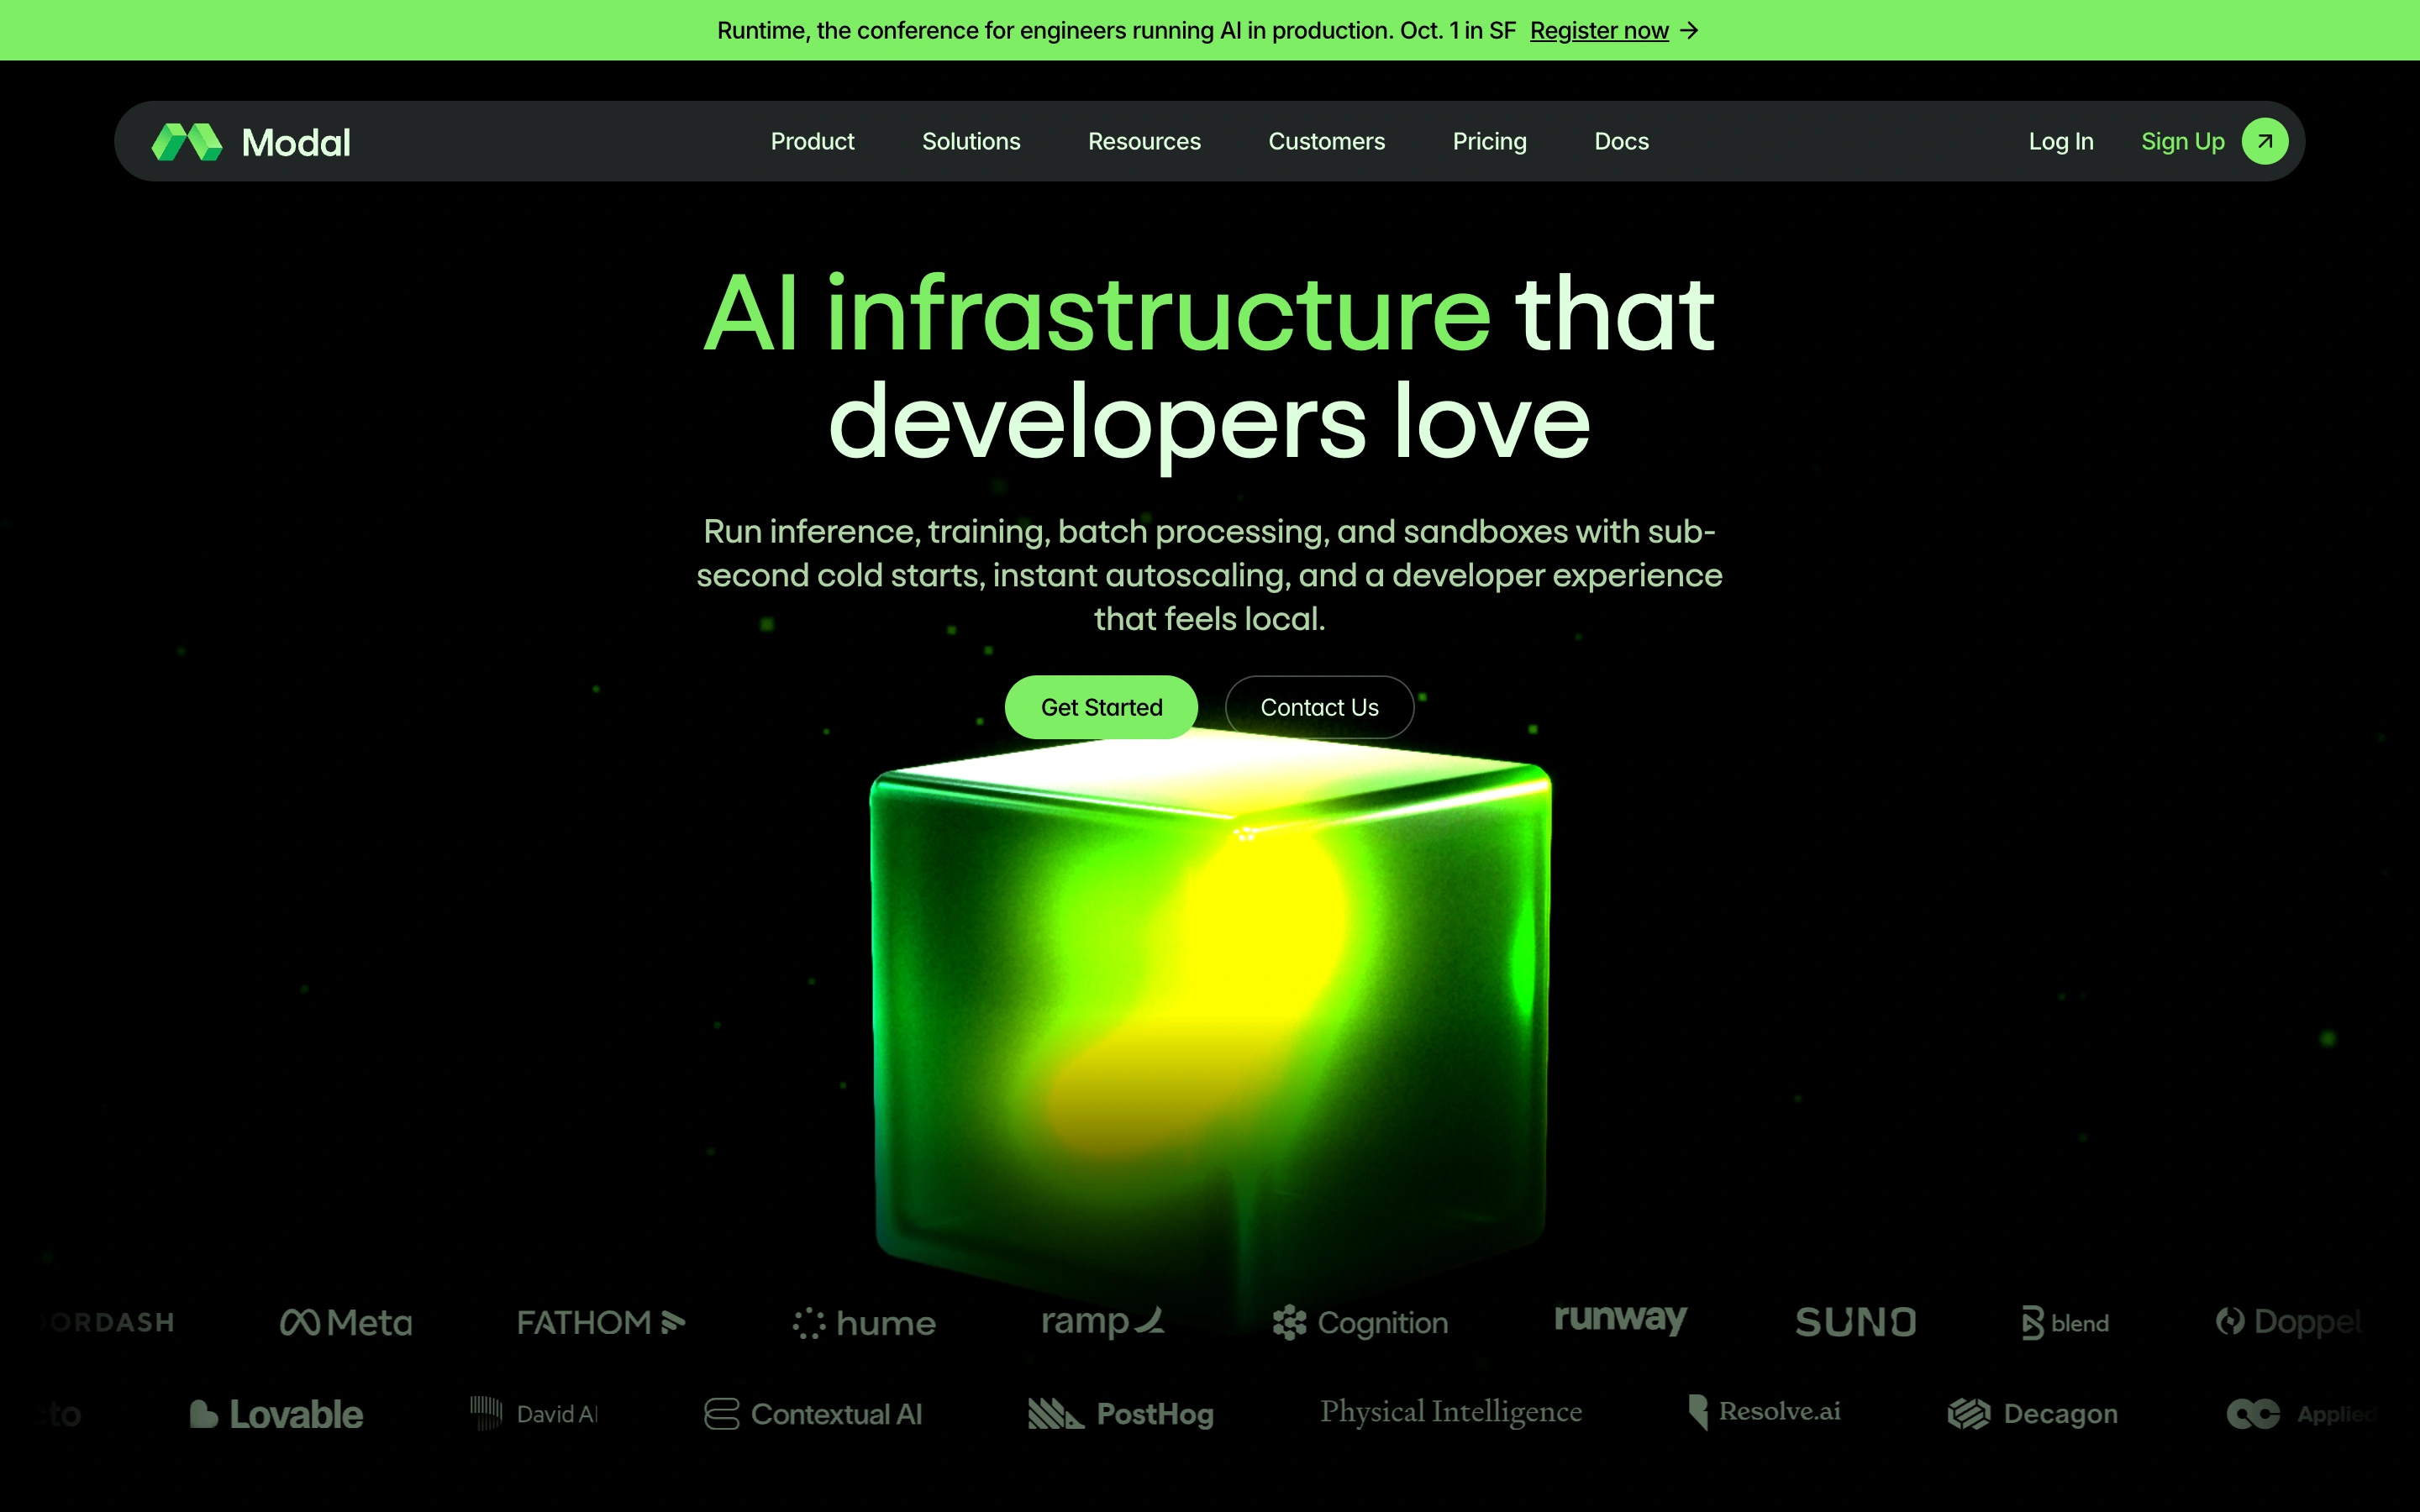Image resolution: width=2420 pixels, height=1512 pixels.
Task: Click the 'Run inference, training' subheading text
Action: (1210, 575)
